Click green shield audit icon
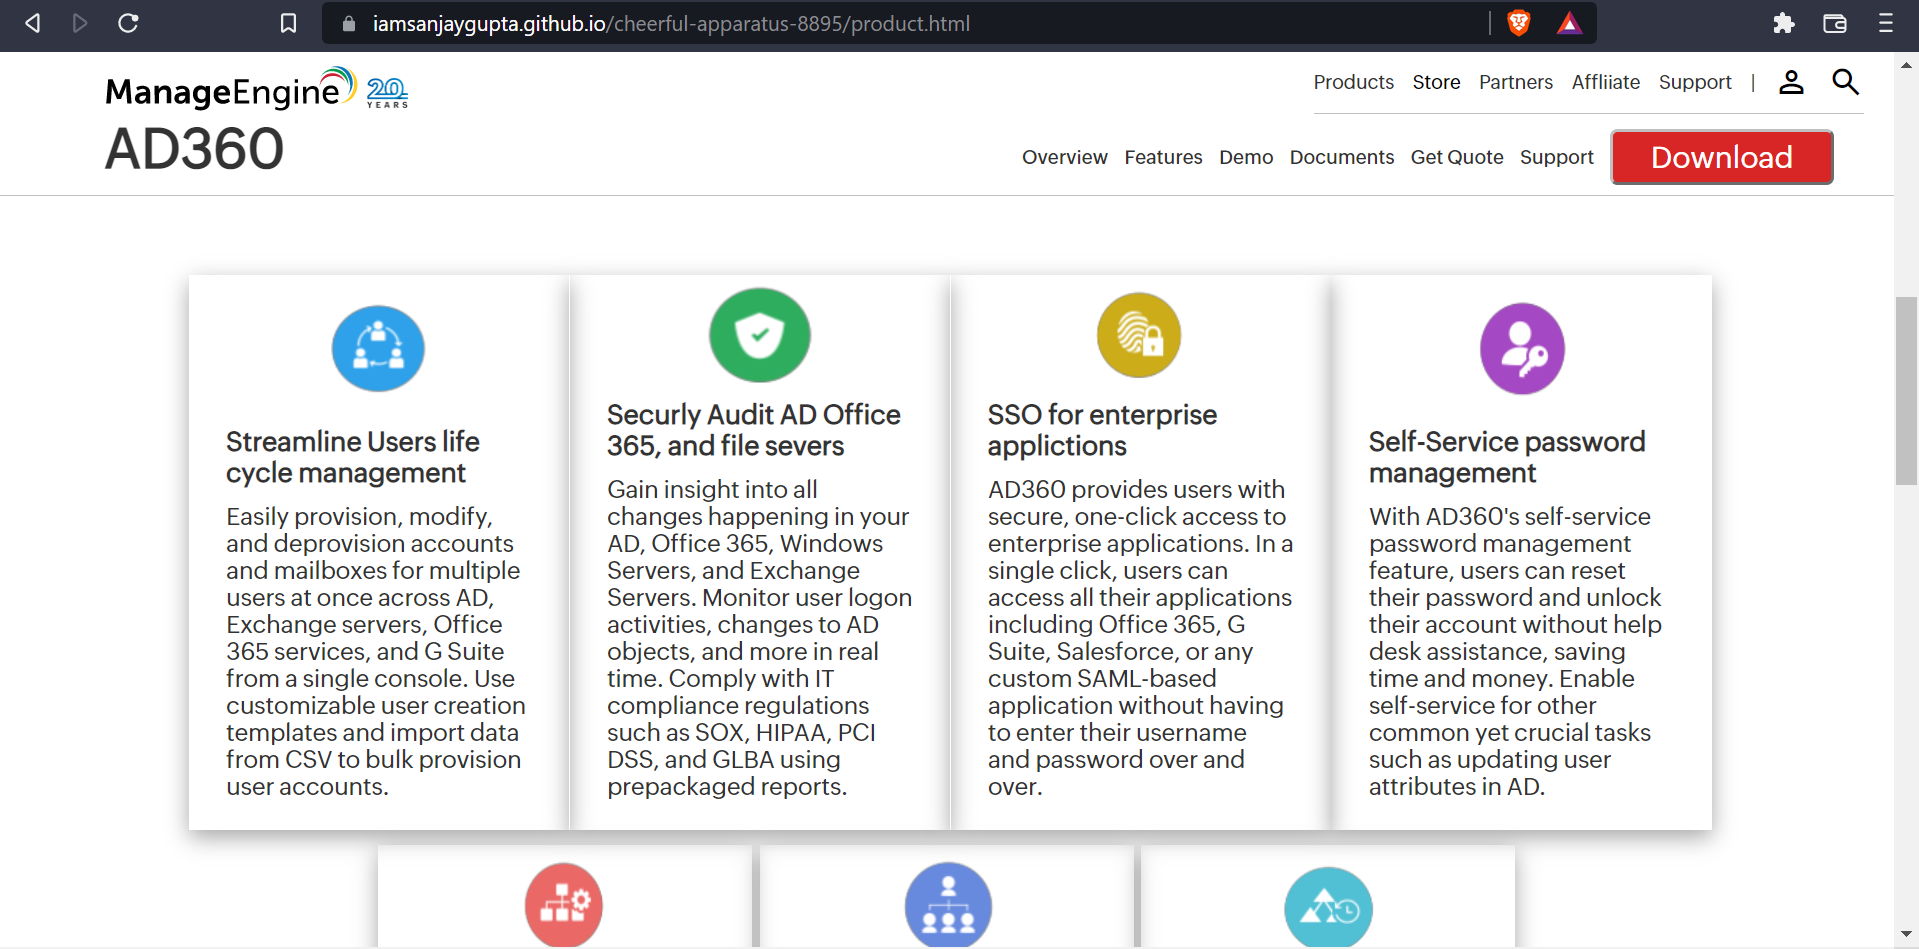 (760, 335)
